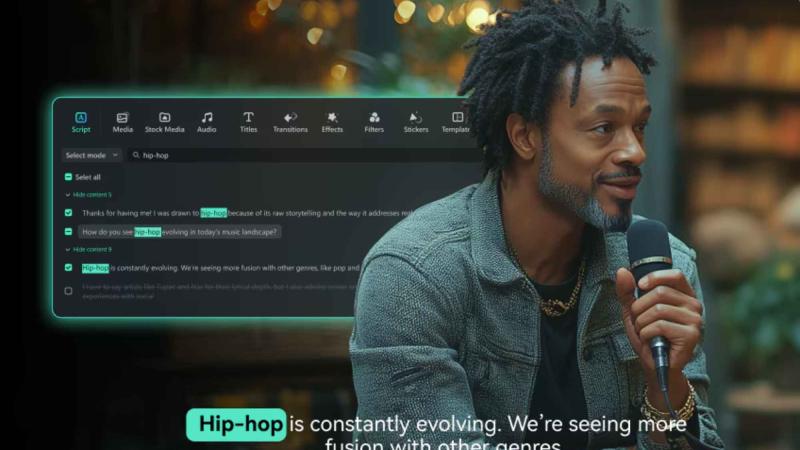
Task: Check the unselected last script line checkbox
Action: [68, 291]
